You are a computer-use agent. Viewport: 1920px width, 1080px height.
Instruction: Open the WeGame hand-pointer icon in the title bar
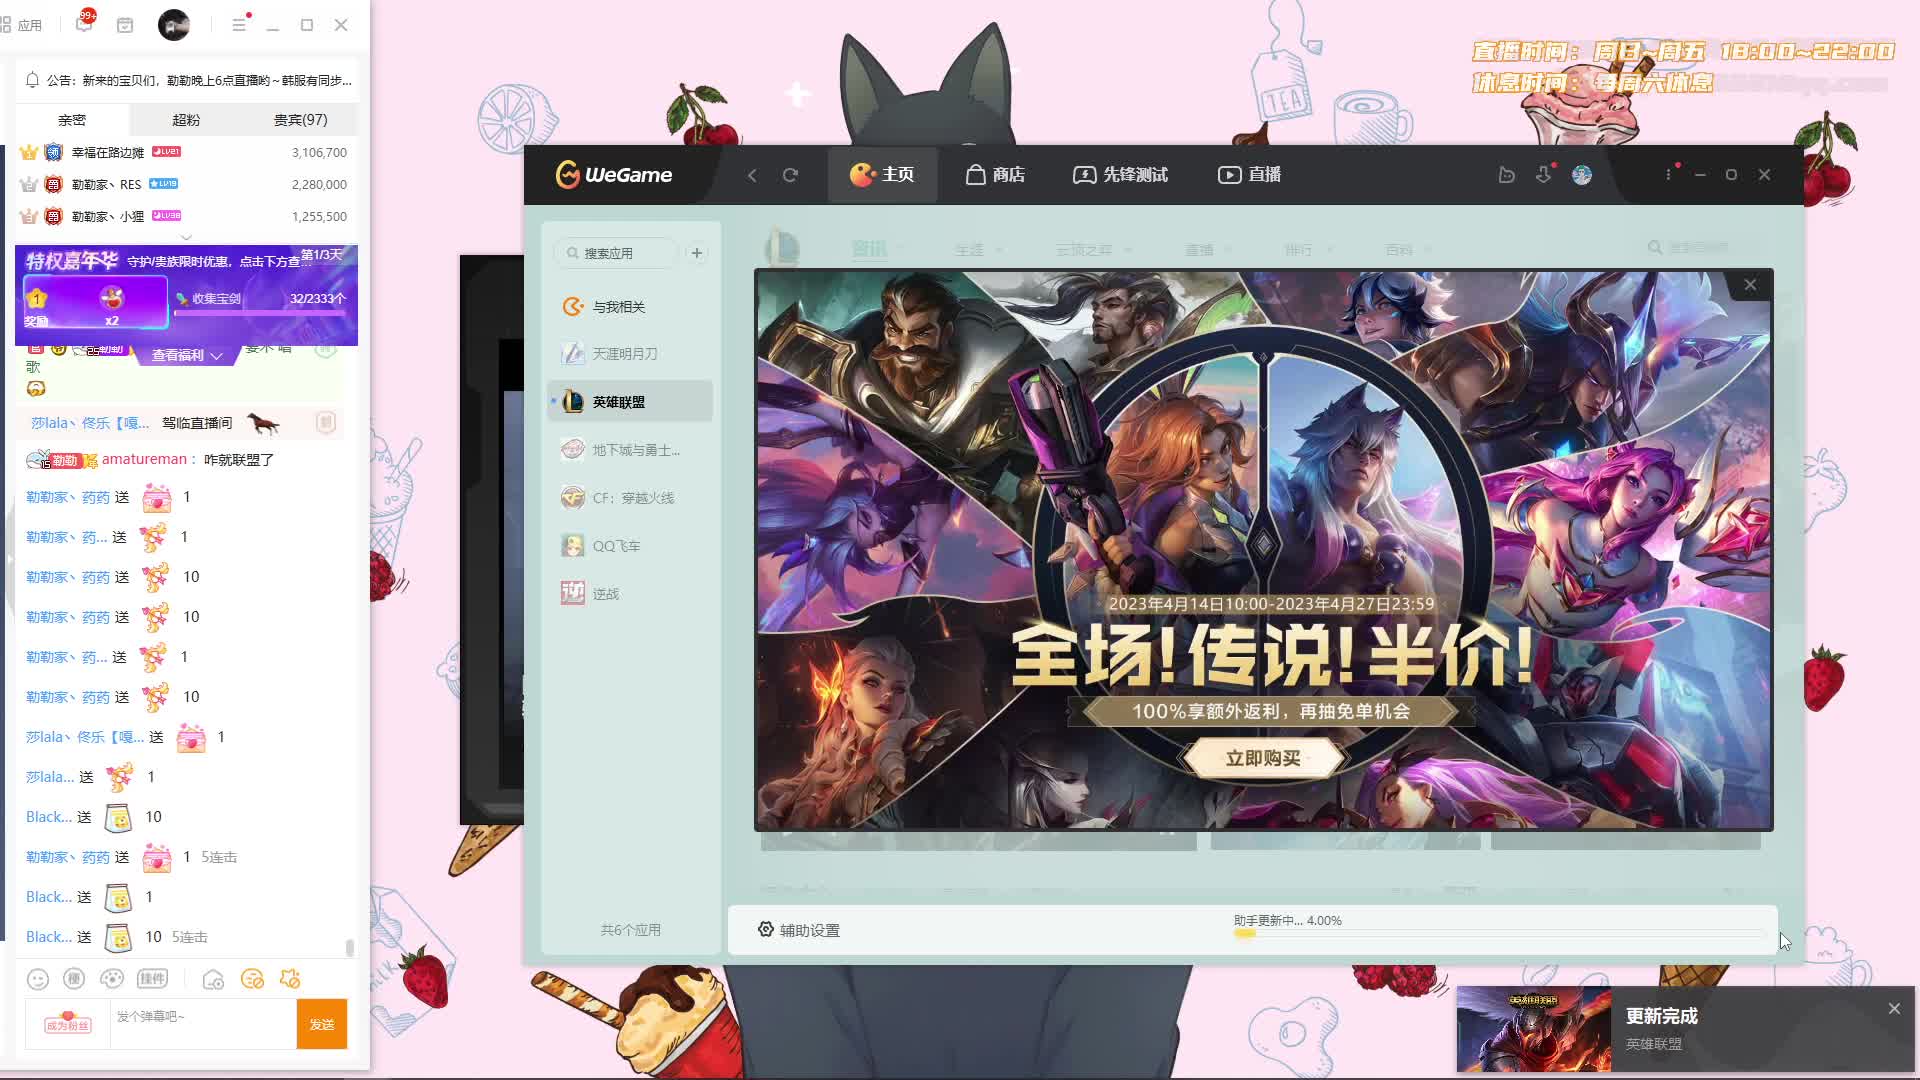[1506, 175]
